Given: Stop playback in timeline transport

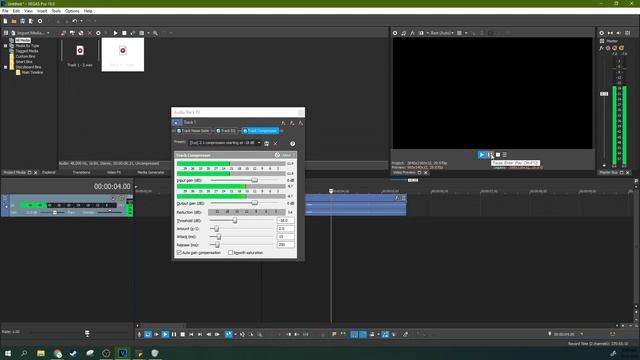Looking at the screenshot, I should pyautogui.click(x=183, y=334).
